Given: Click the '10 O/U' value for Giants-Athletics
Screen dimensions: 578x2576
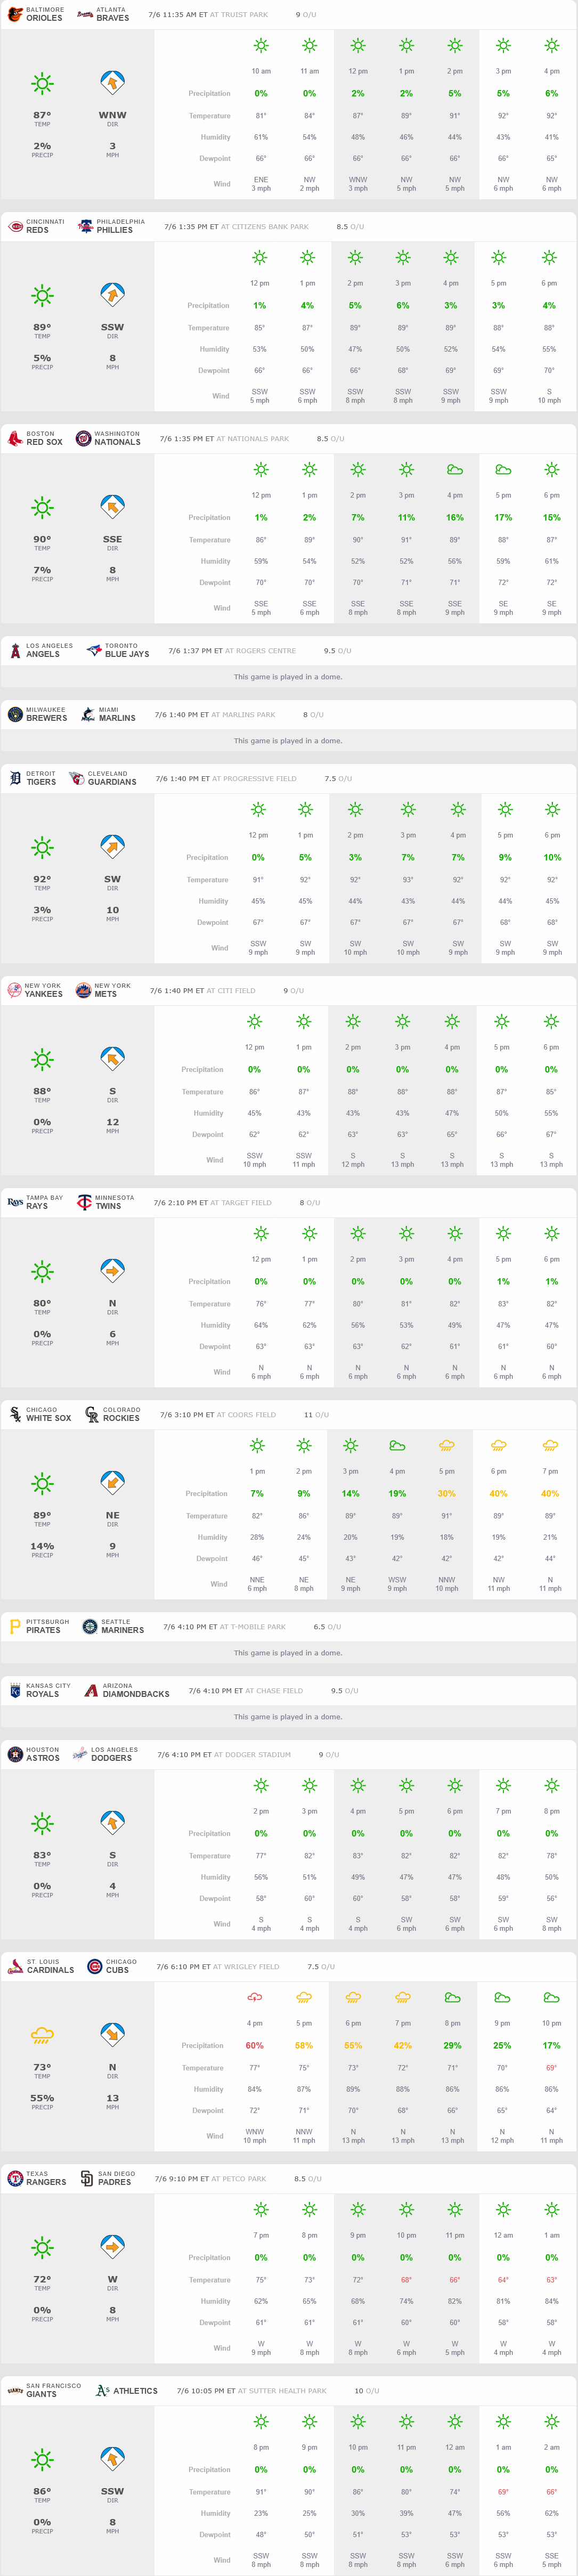Looking at the screenshot, I should [366, 2391].
